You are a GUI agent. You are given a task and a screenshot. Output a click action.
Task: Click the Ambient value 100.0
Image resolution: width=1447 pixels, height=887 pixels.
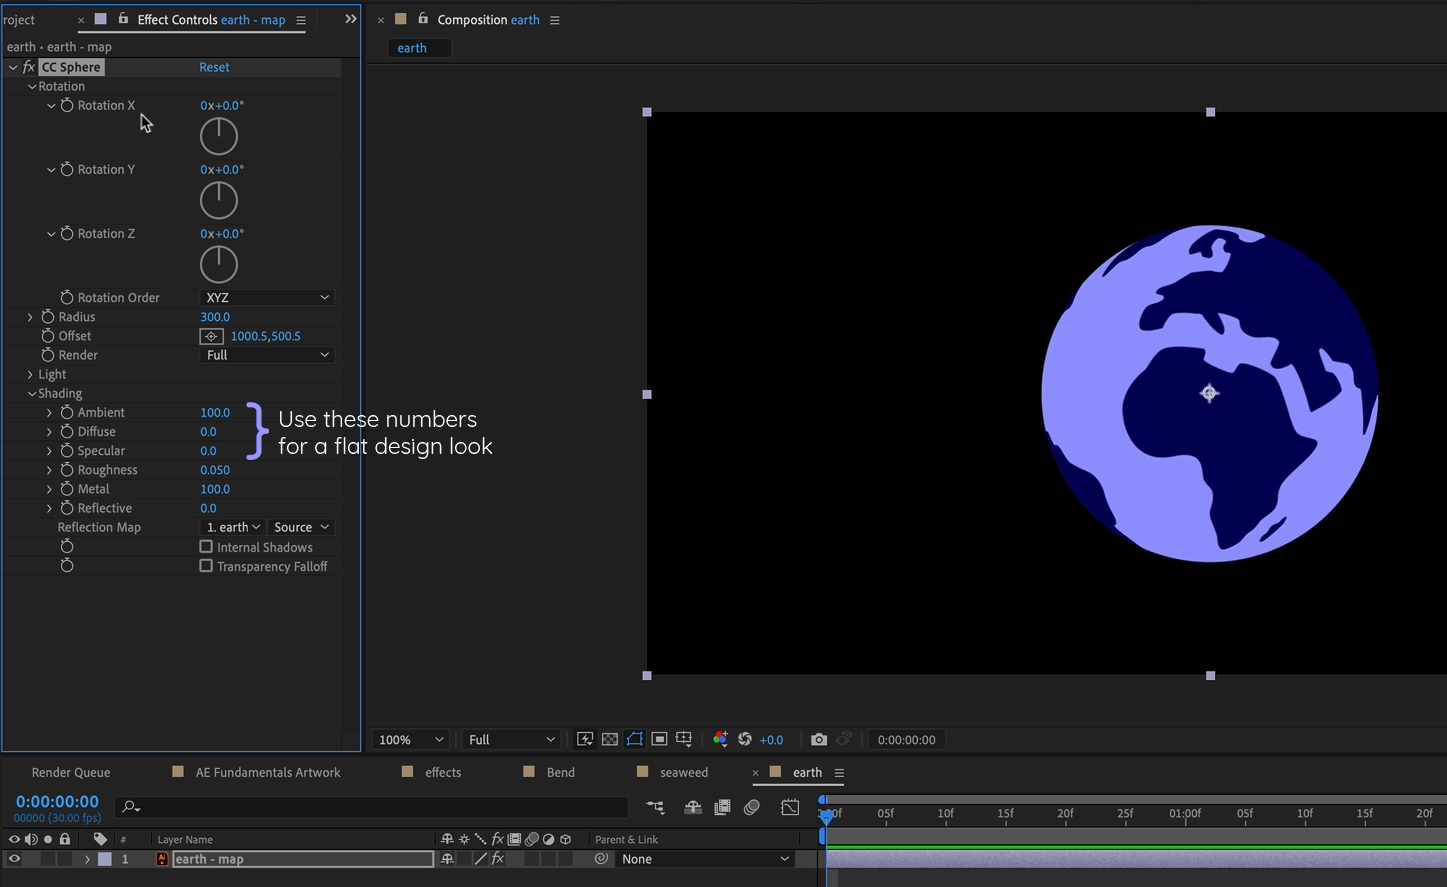(x=215, y=412)
